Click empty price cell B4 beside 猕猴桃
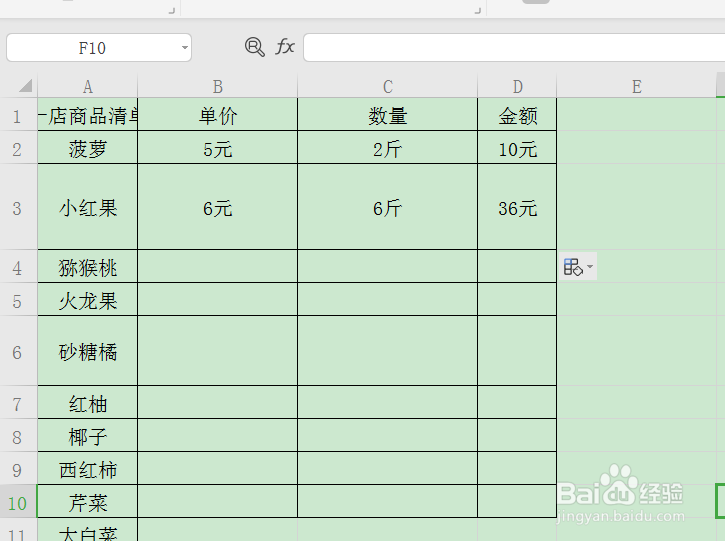Image resolution: width=725 pixels, height=541 pixels. click(x=217, y=266)
